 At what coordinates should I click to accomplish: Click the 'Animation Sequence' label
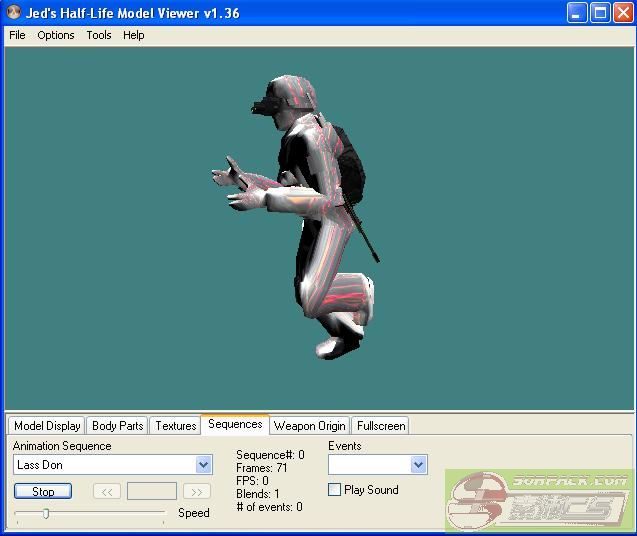point(62,446)
